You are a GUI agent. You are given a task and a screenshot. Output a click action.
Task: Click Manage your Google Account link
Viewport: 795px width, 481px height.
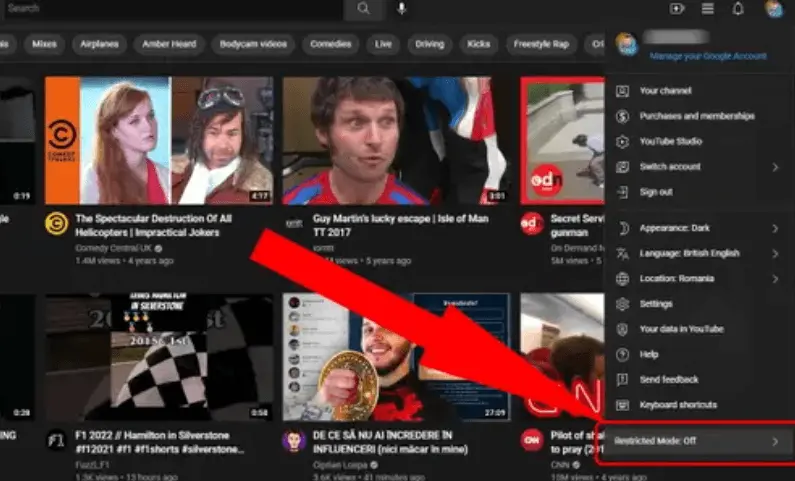pos(708,56)
